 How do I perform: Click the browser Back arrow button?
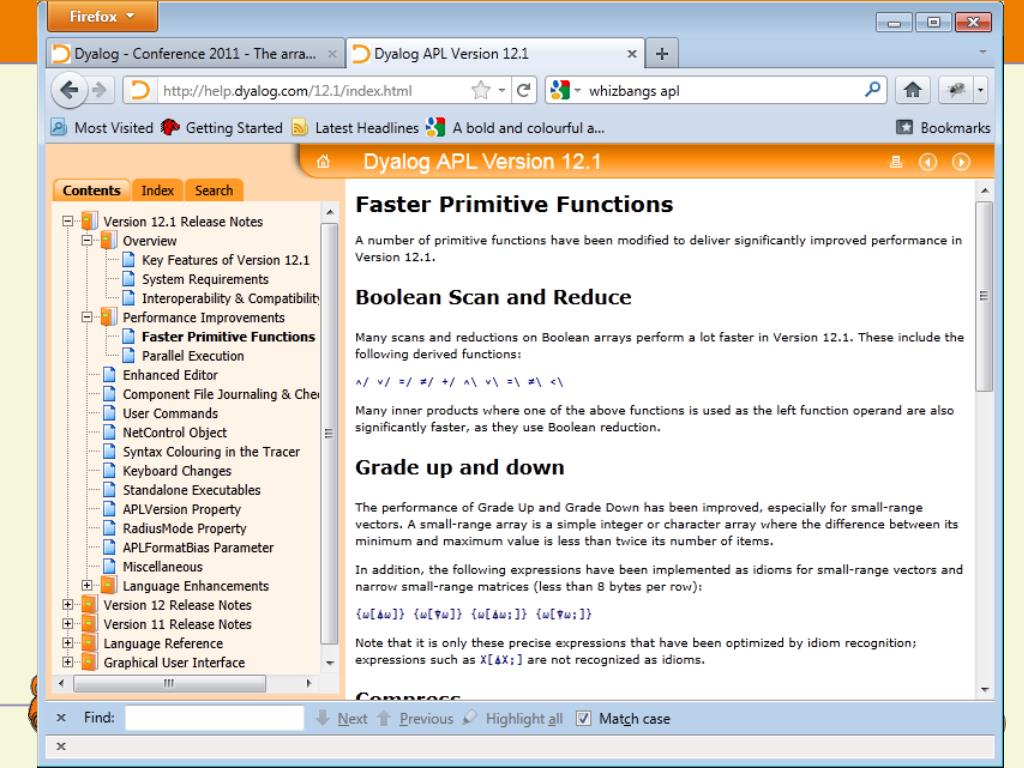tap(69, 90)
